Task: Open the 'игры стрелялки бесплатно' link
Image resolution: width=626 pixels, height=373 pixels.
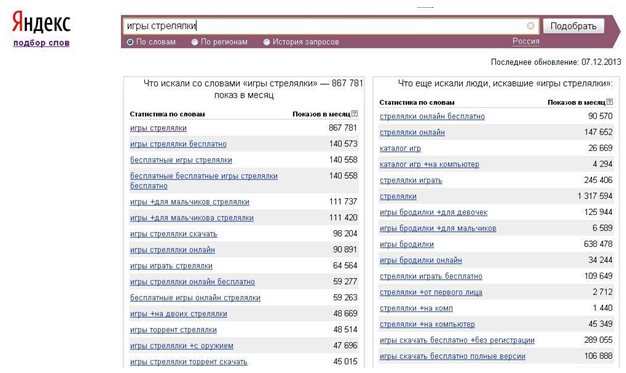Action: click(x=178, y=144)
